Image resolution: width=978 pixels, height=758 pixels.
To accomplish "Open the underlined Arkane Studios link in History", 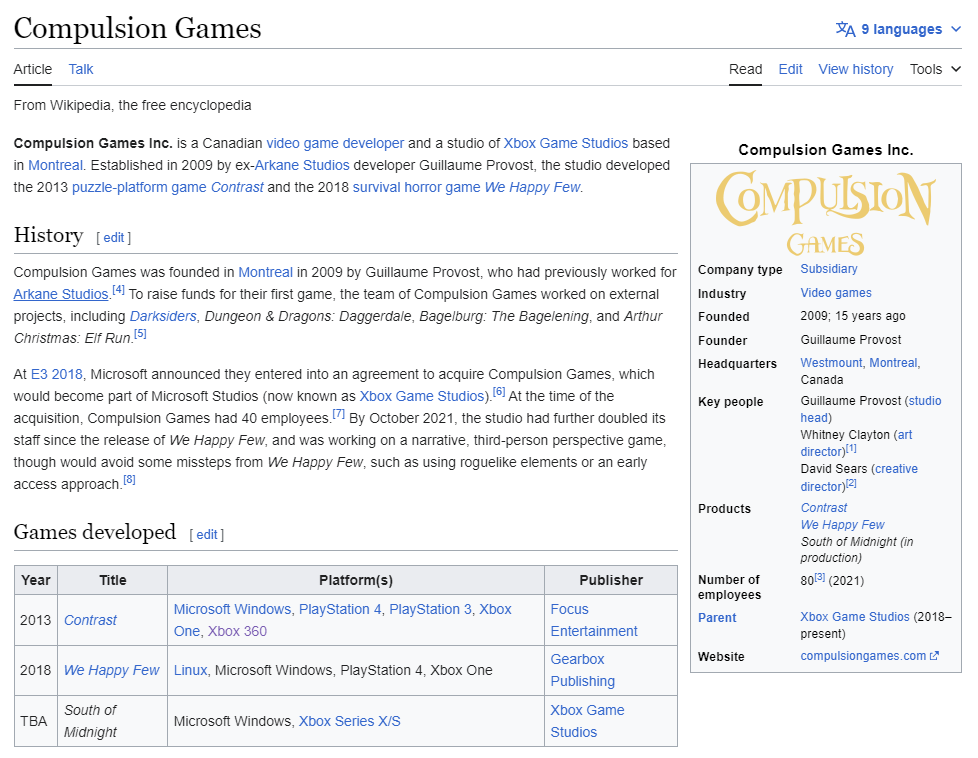I will [x=61, y=294].
